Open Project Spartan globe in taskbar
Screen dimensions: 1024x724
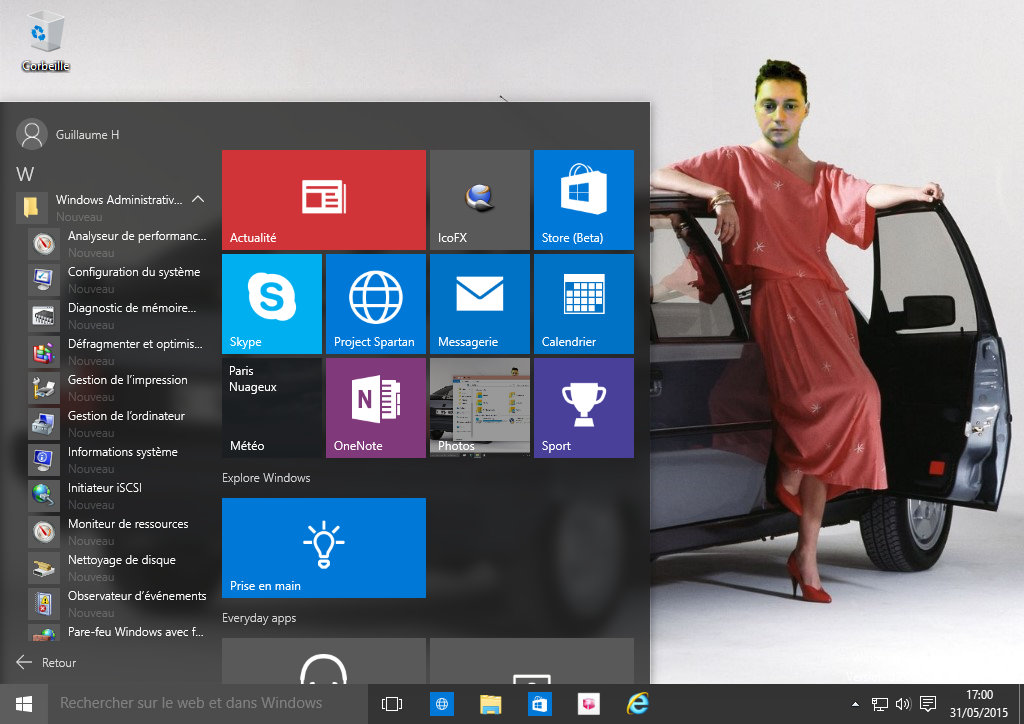tap(442, 704)
